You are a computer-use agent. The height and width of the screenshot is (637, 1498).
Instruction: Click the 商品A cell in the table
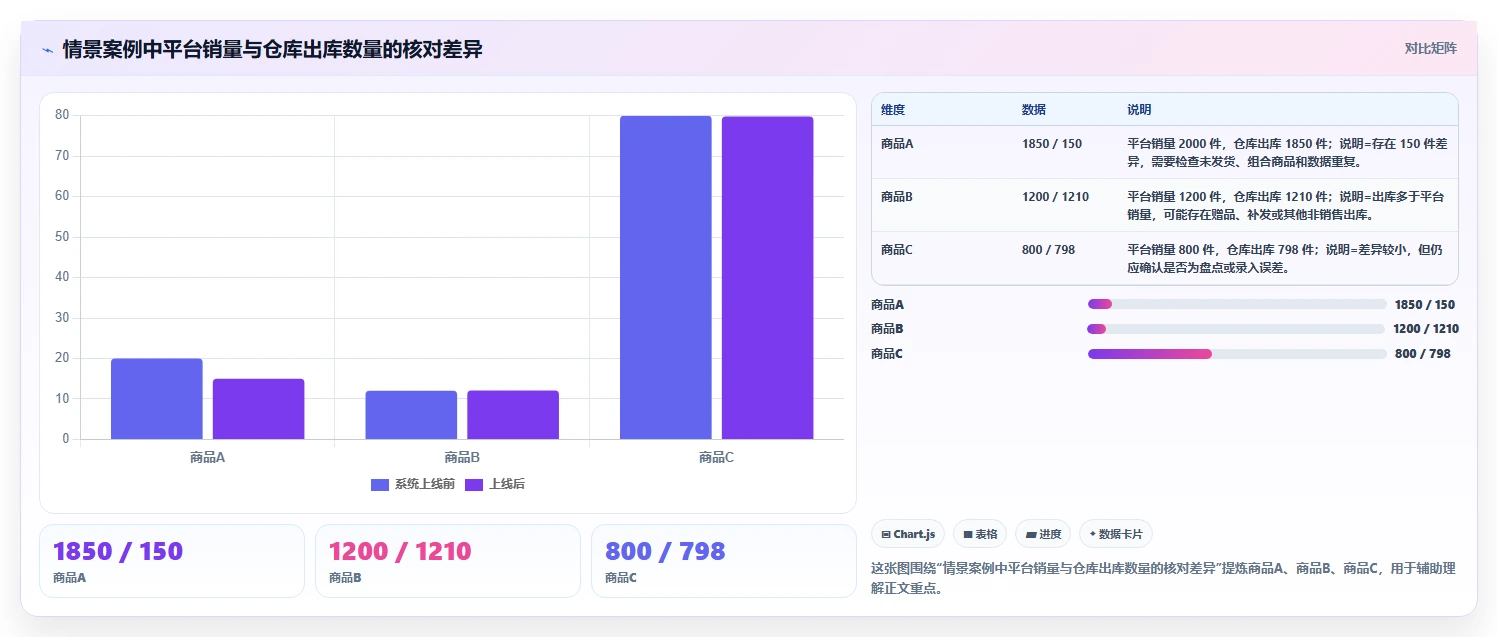pyautogui.click(x=897, y=144)
